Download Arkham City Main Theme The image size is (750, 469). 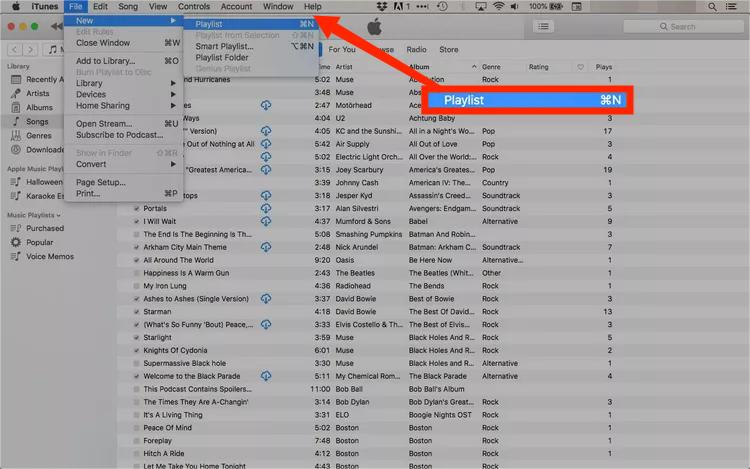(266, 247)
